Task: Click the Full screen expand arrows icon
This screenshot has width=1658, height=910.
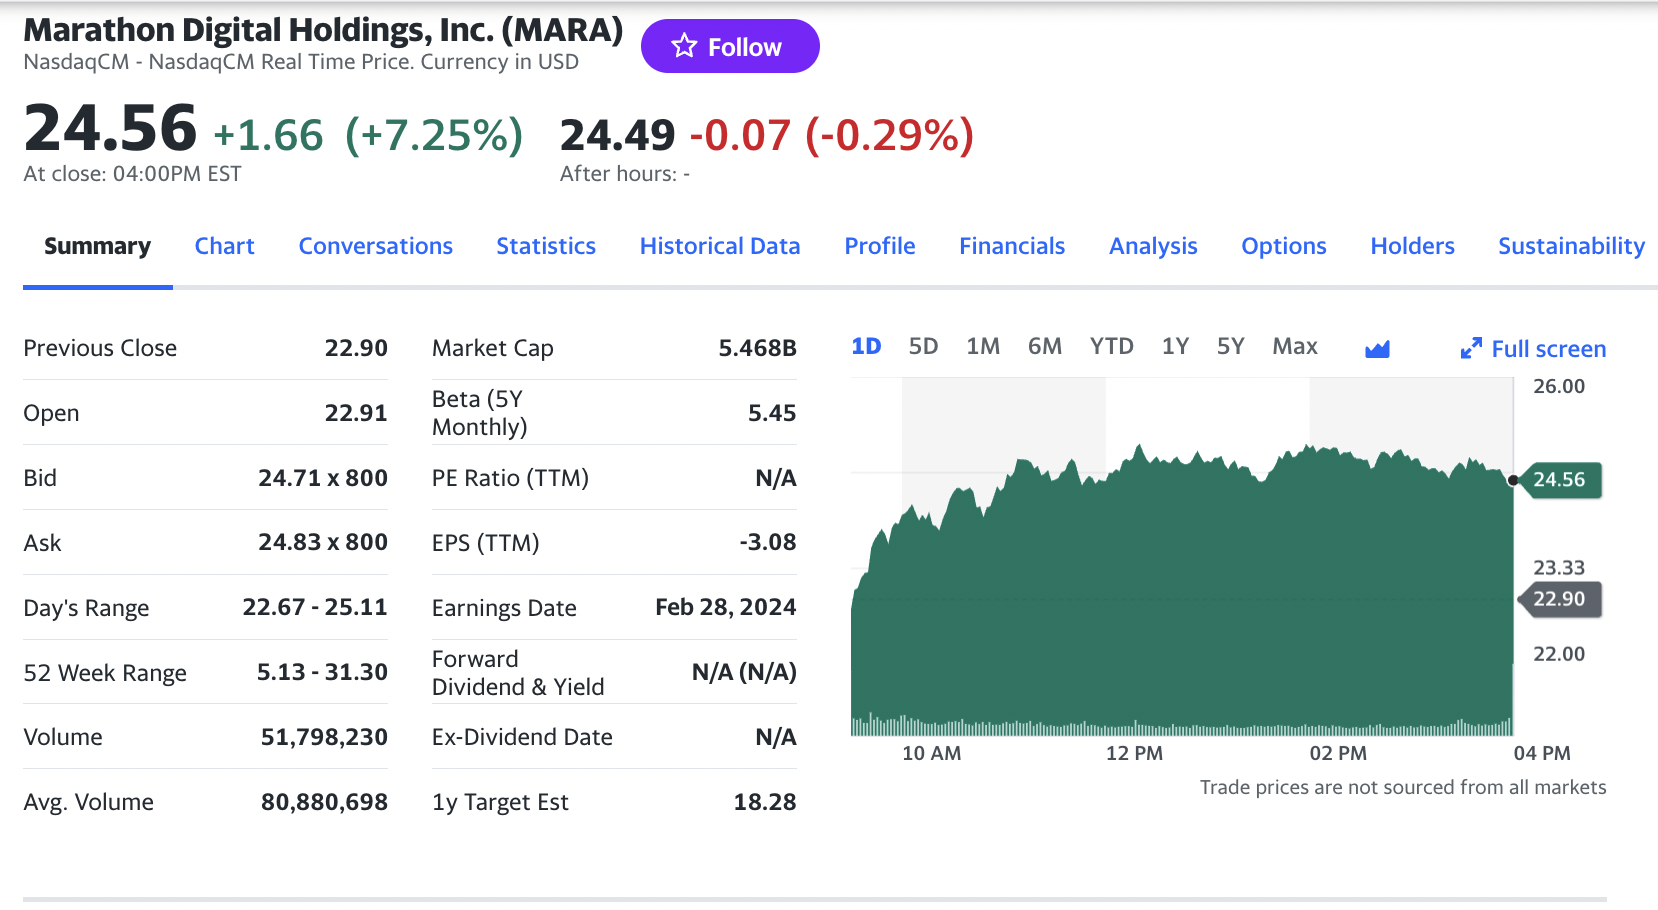Action: pyautogui.click(x=1470, y=348)
